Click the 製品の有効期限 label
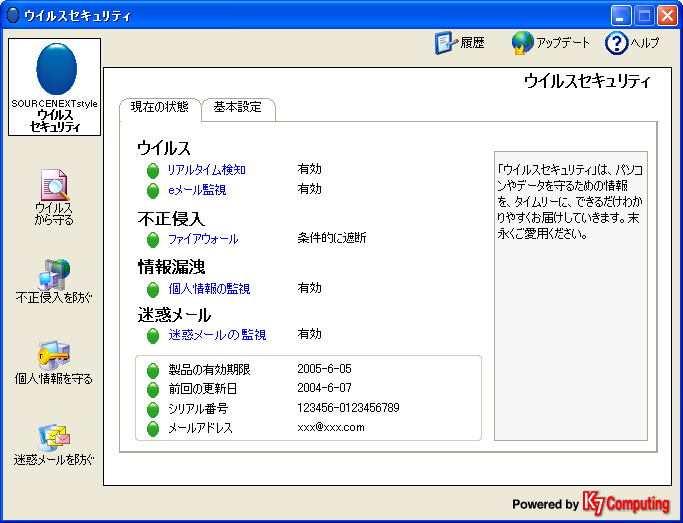683x523 pixels. pos(210,370)
